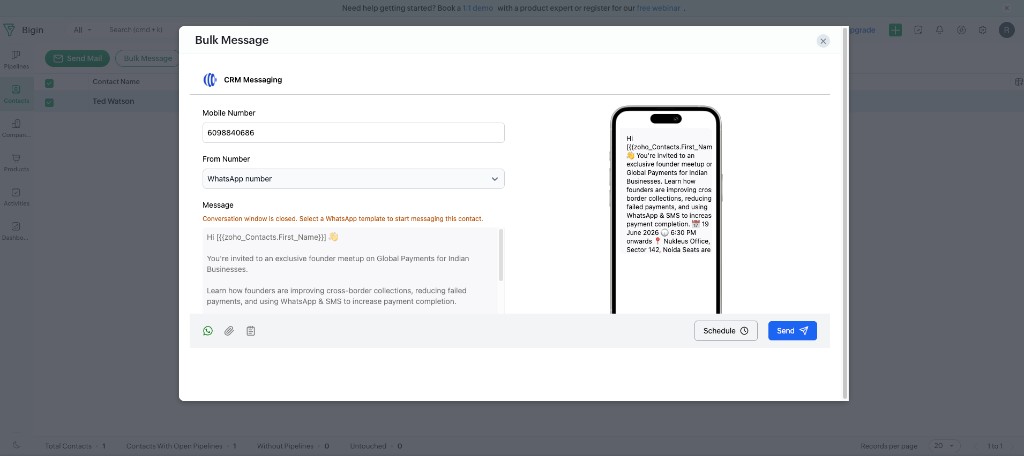The image size is (1024, 456).
Task: Open Products in the sidebar
Action: click(16, 162)
